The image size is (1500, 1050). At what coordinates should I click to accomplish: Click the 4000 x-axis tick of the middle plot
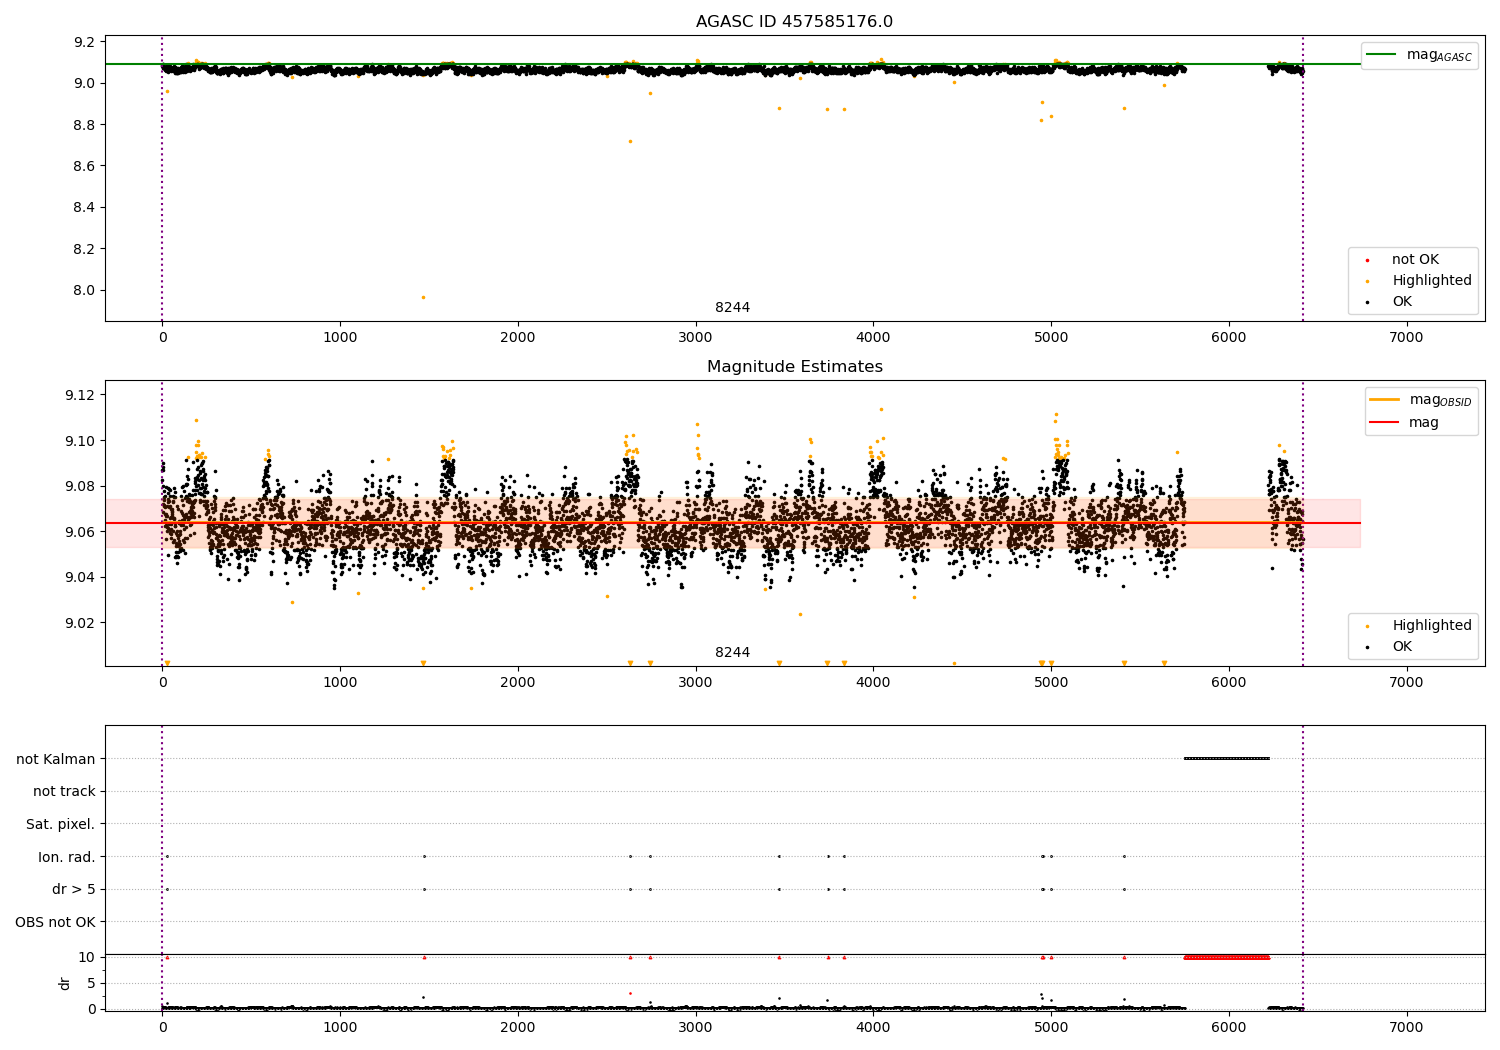pos(873,682)
